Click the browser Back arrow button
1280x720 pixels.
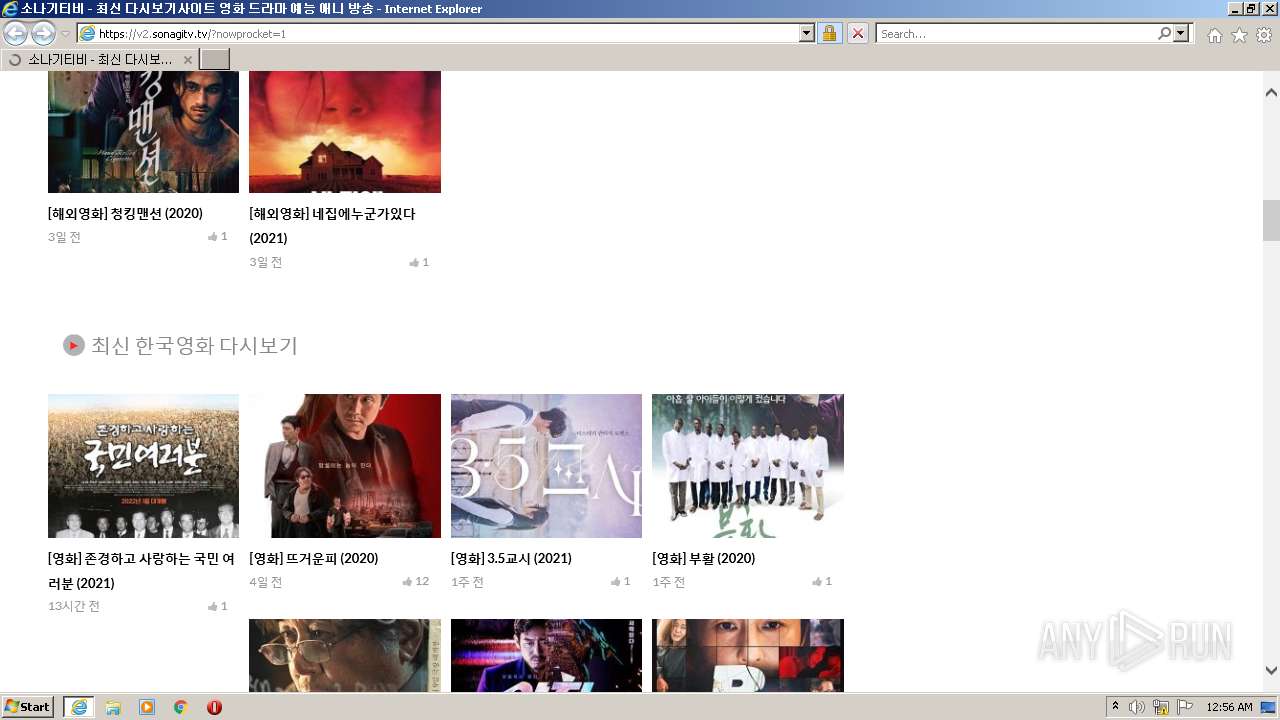click(15, 33)
